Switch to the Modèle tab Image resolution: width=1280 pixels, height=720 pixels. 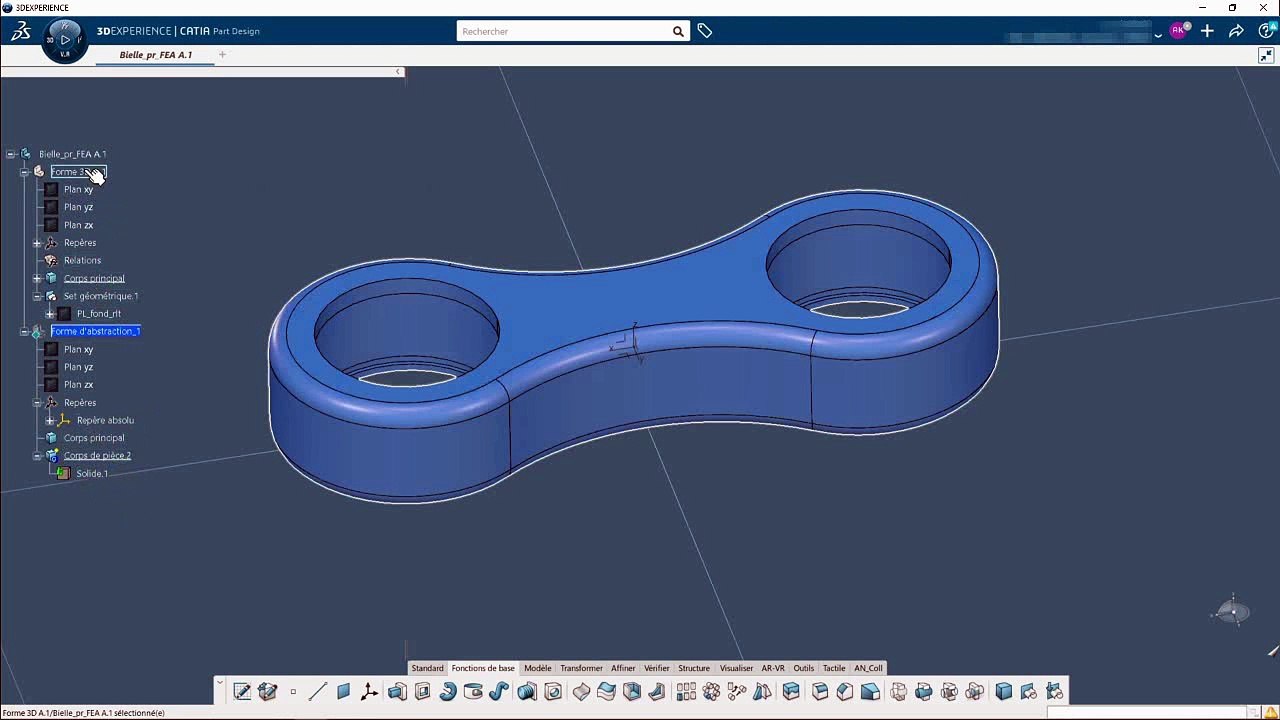[538, 668]
